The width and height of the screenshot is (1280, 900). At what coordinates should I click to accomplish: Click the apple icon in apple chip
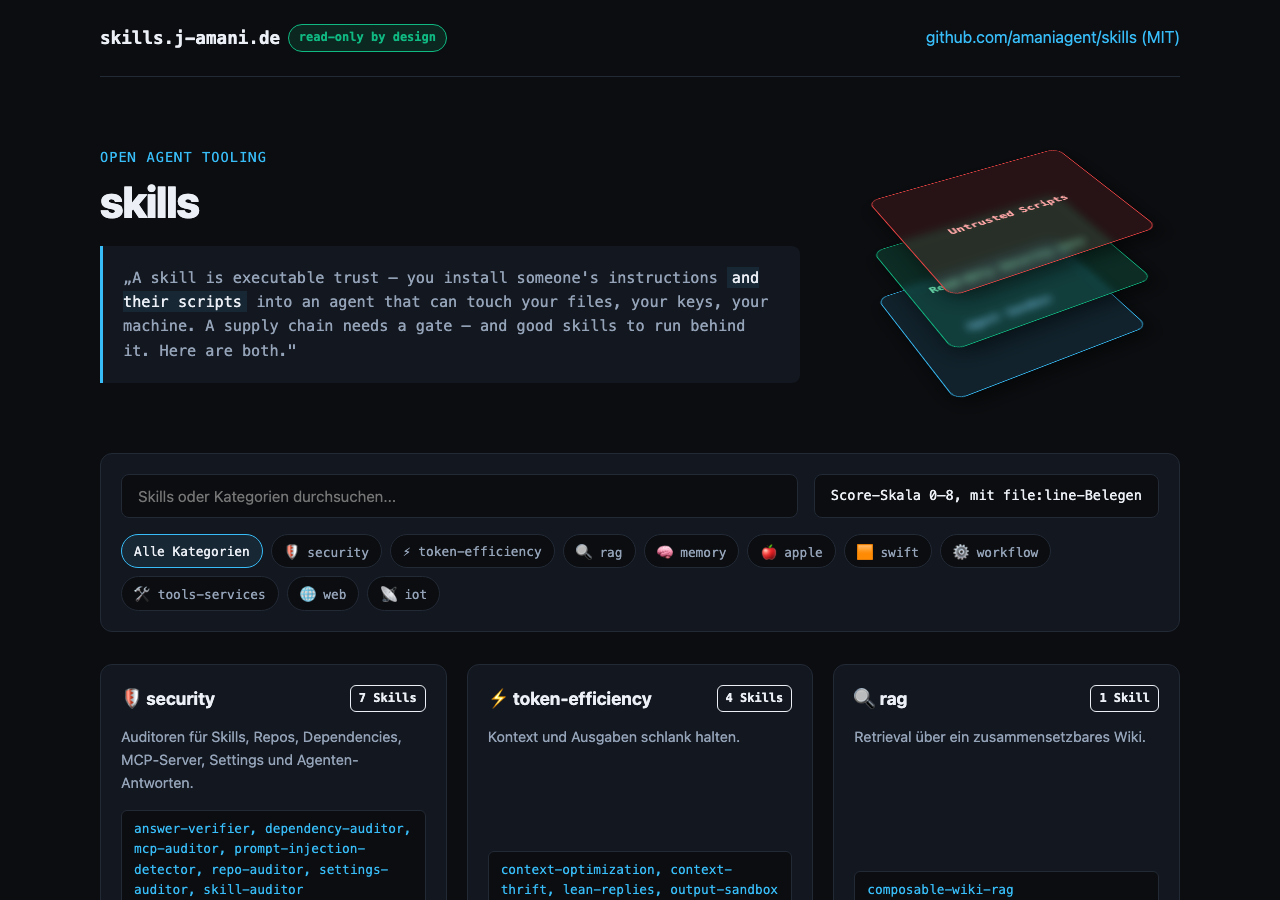(769, 552)
